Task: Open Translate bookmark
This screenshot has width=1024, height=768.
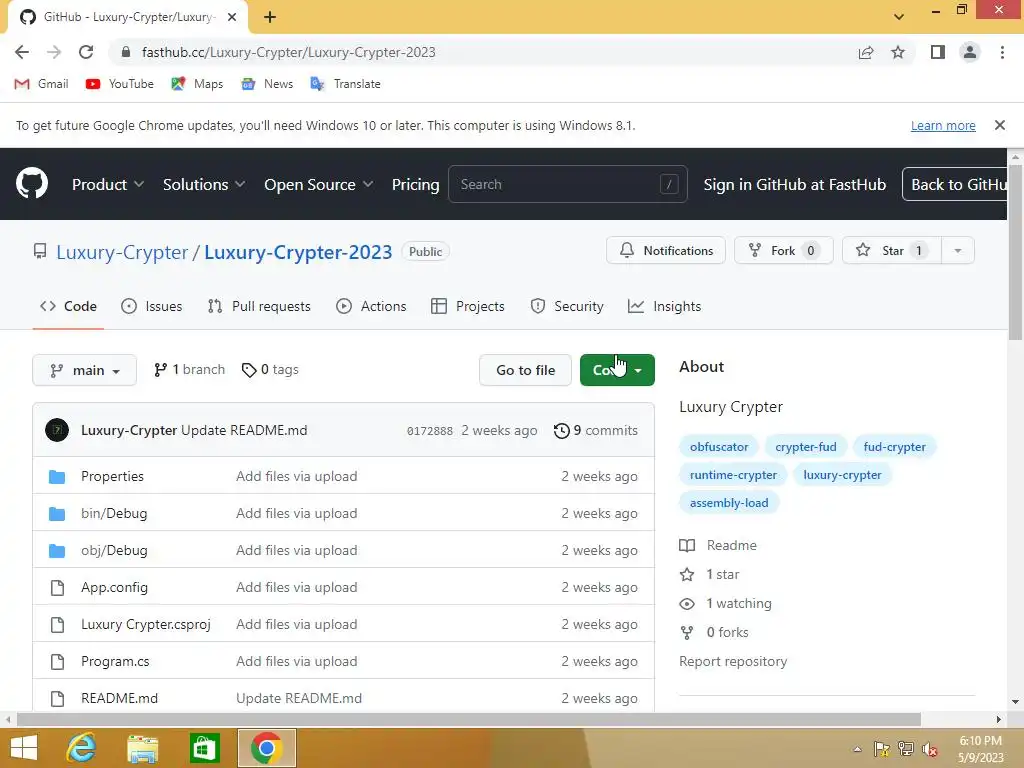Action: click(x=345, y=84)
